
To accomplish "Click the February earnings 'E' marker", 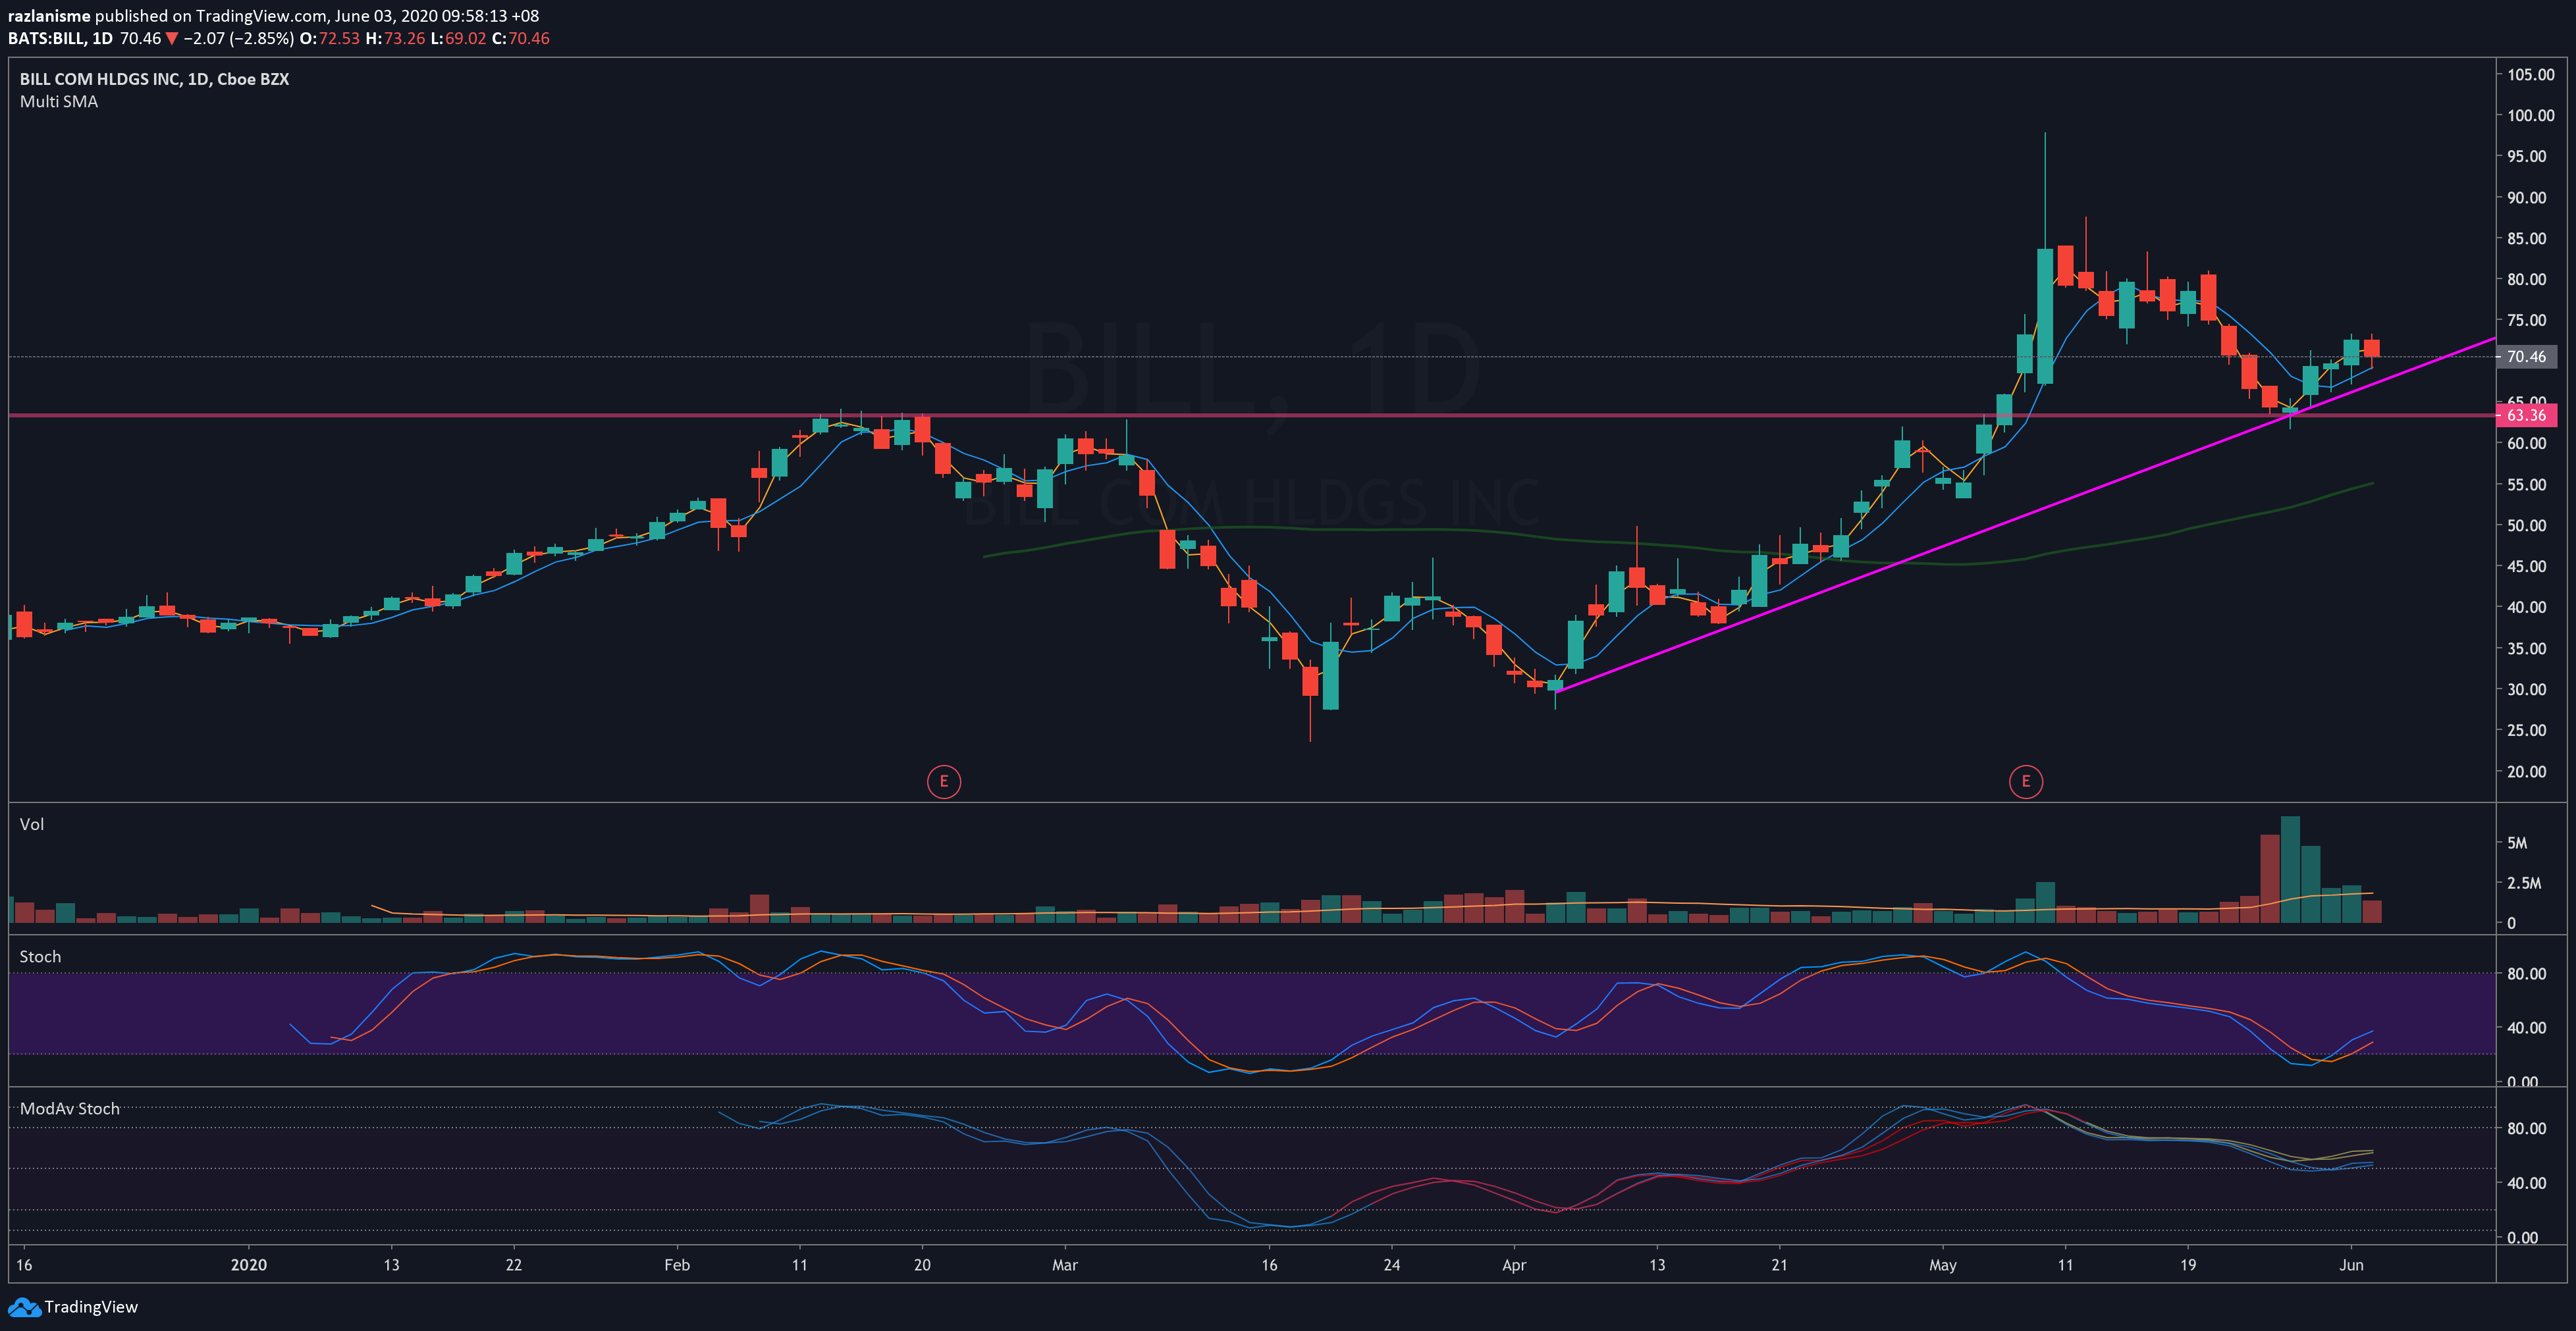I will 943,781.
